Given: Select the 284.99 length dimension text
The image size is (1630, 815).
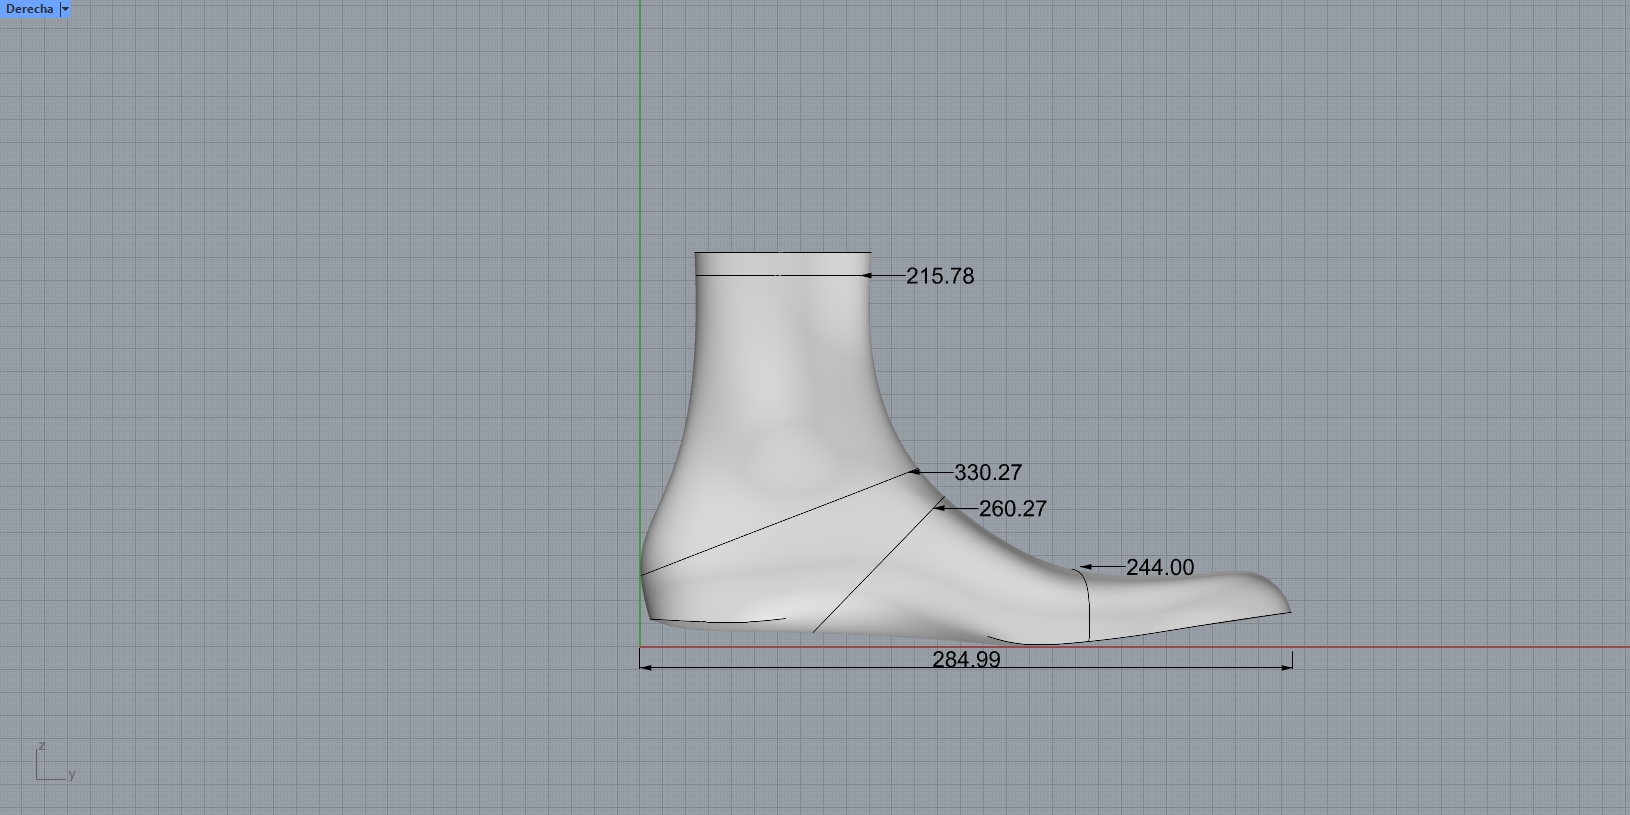Looking at the screenshot, I should tap(966, 660).
